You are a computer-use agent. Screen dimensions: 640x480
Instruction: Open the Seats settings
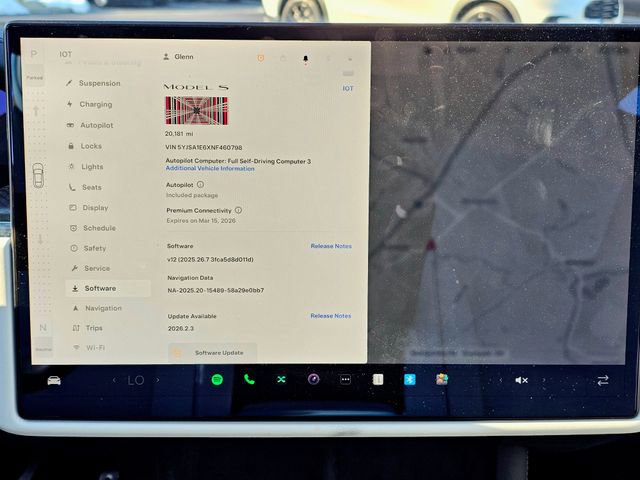pos(85,187)
